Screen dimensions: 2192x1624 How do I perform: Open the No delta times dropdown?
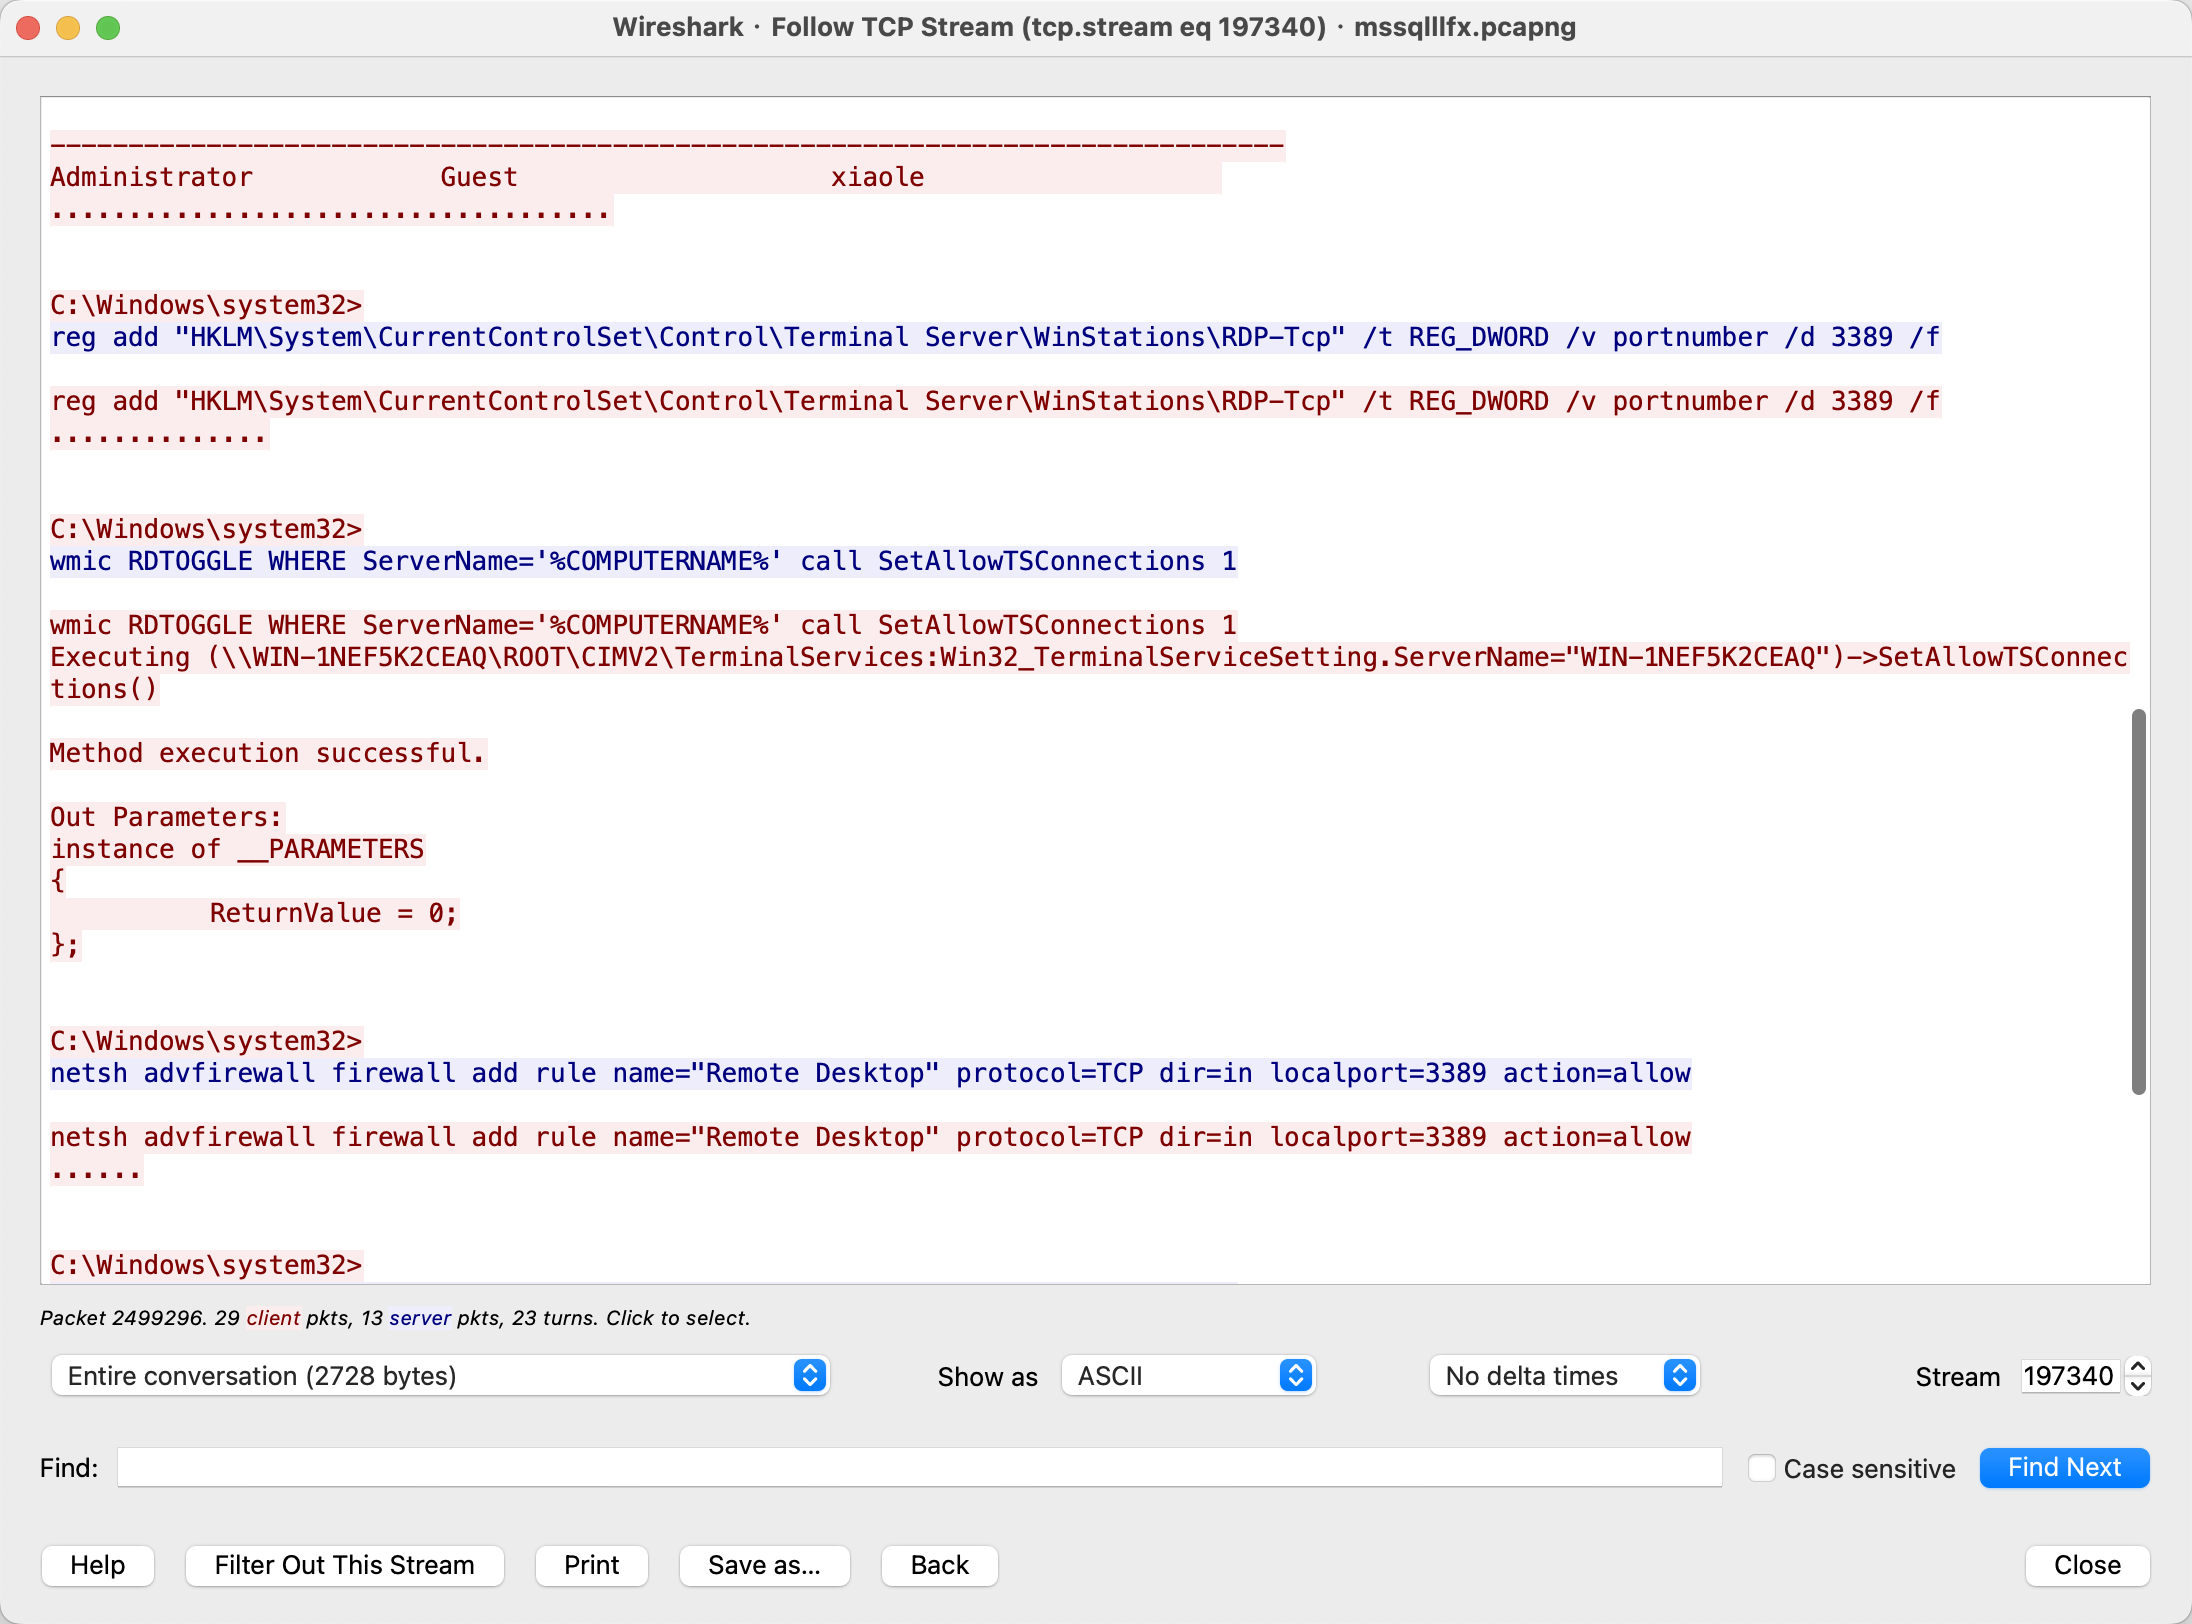tap(1564, 1376)
